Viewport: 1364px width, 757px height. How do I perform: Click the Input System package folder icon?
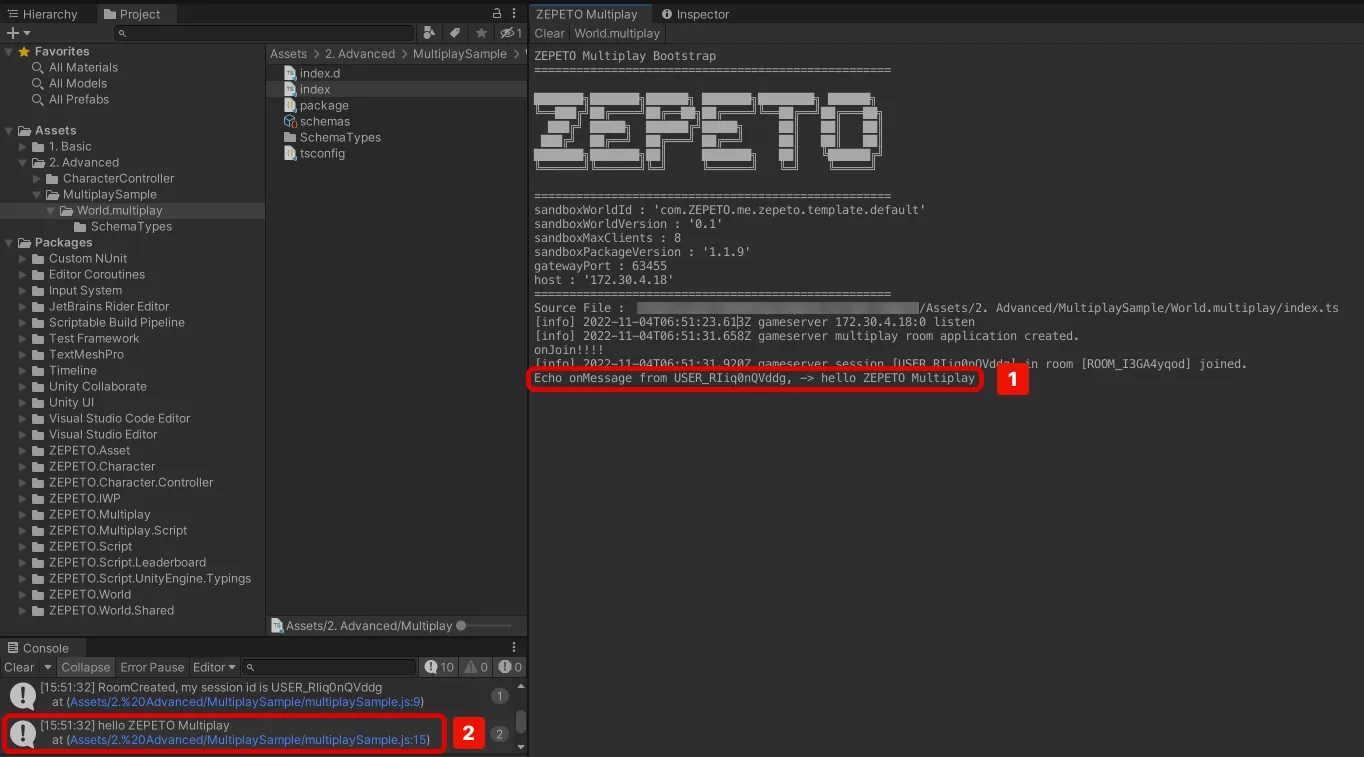coord(38,290)
